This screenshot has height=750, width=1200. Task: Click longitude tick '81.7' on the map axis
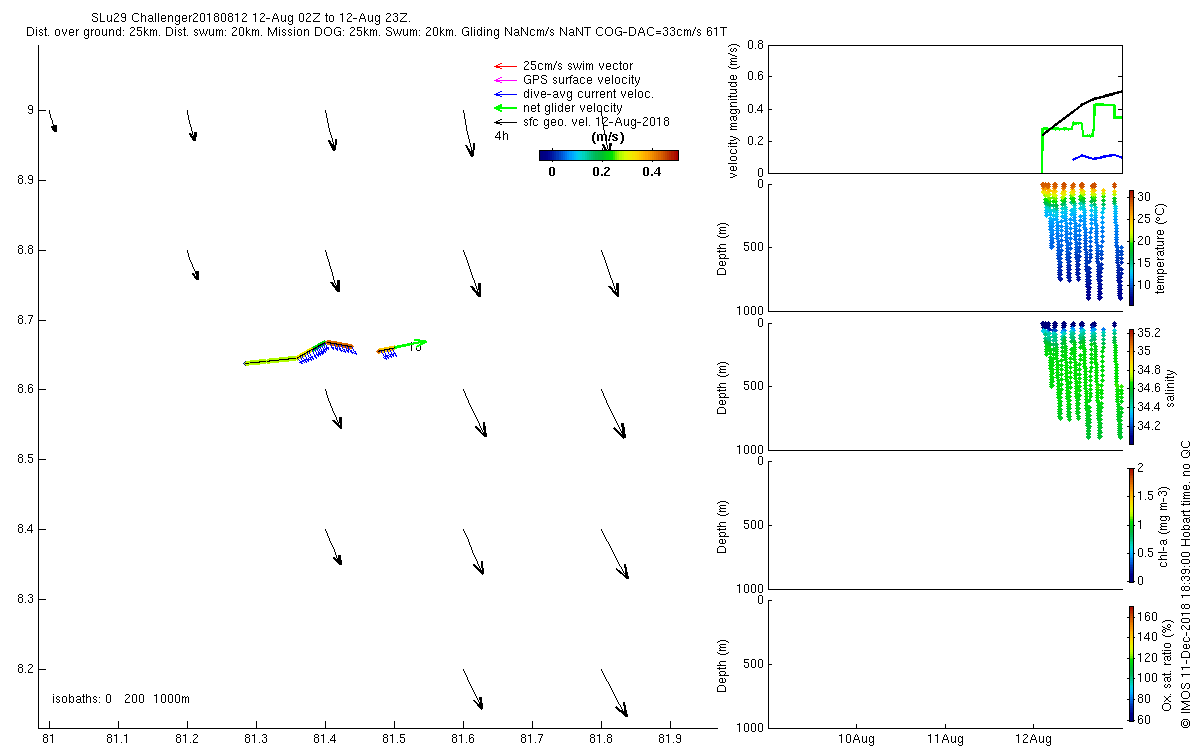(532, 739)
